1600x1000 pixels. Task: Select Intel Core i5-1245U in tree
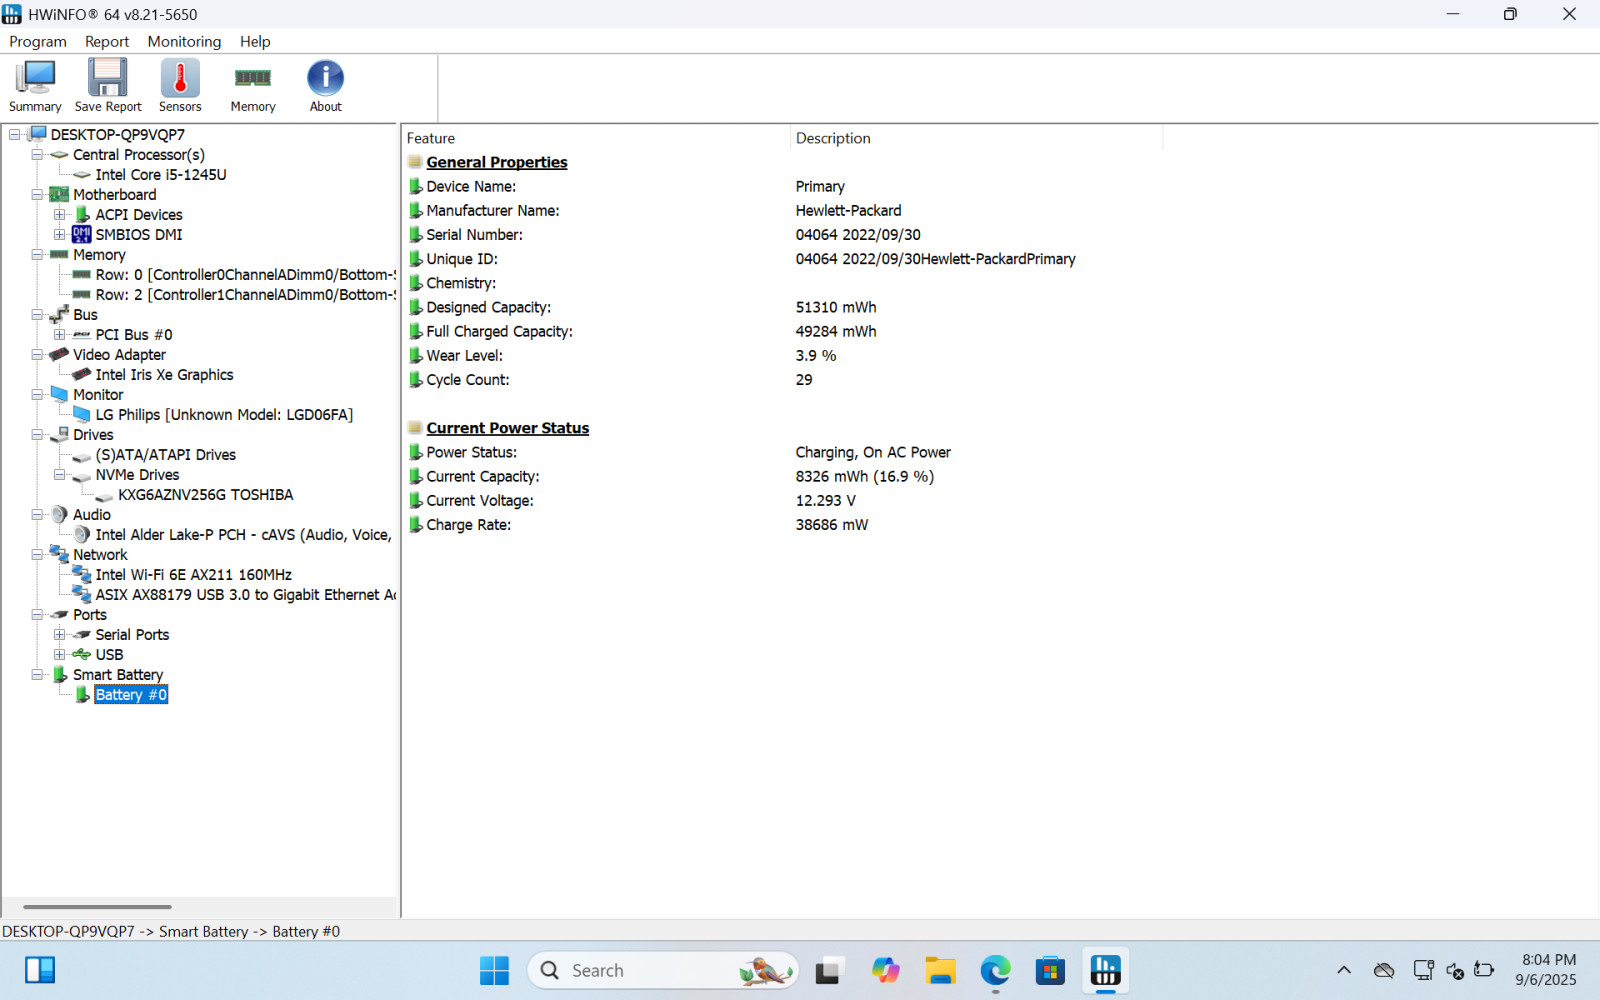[161, 175]
